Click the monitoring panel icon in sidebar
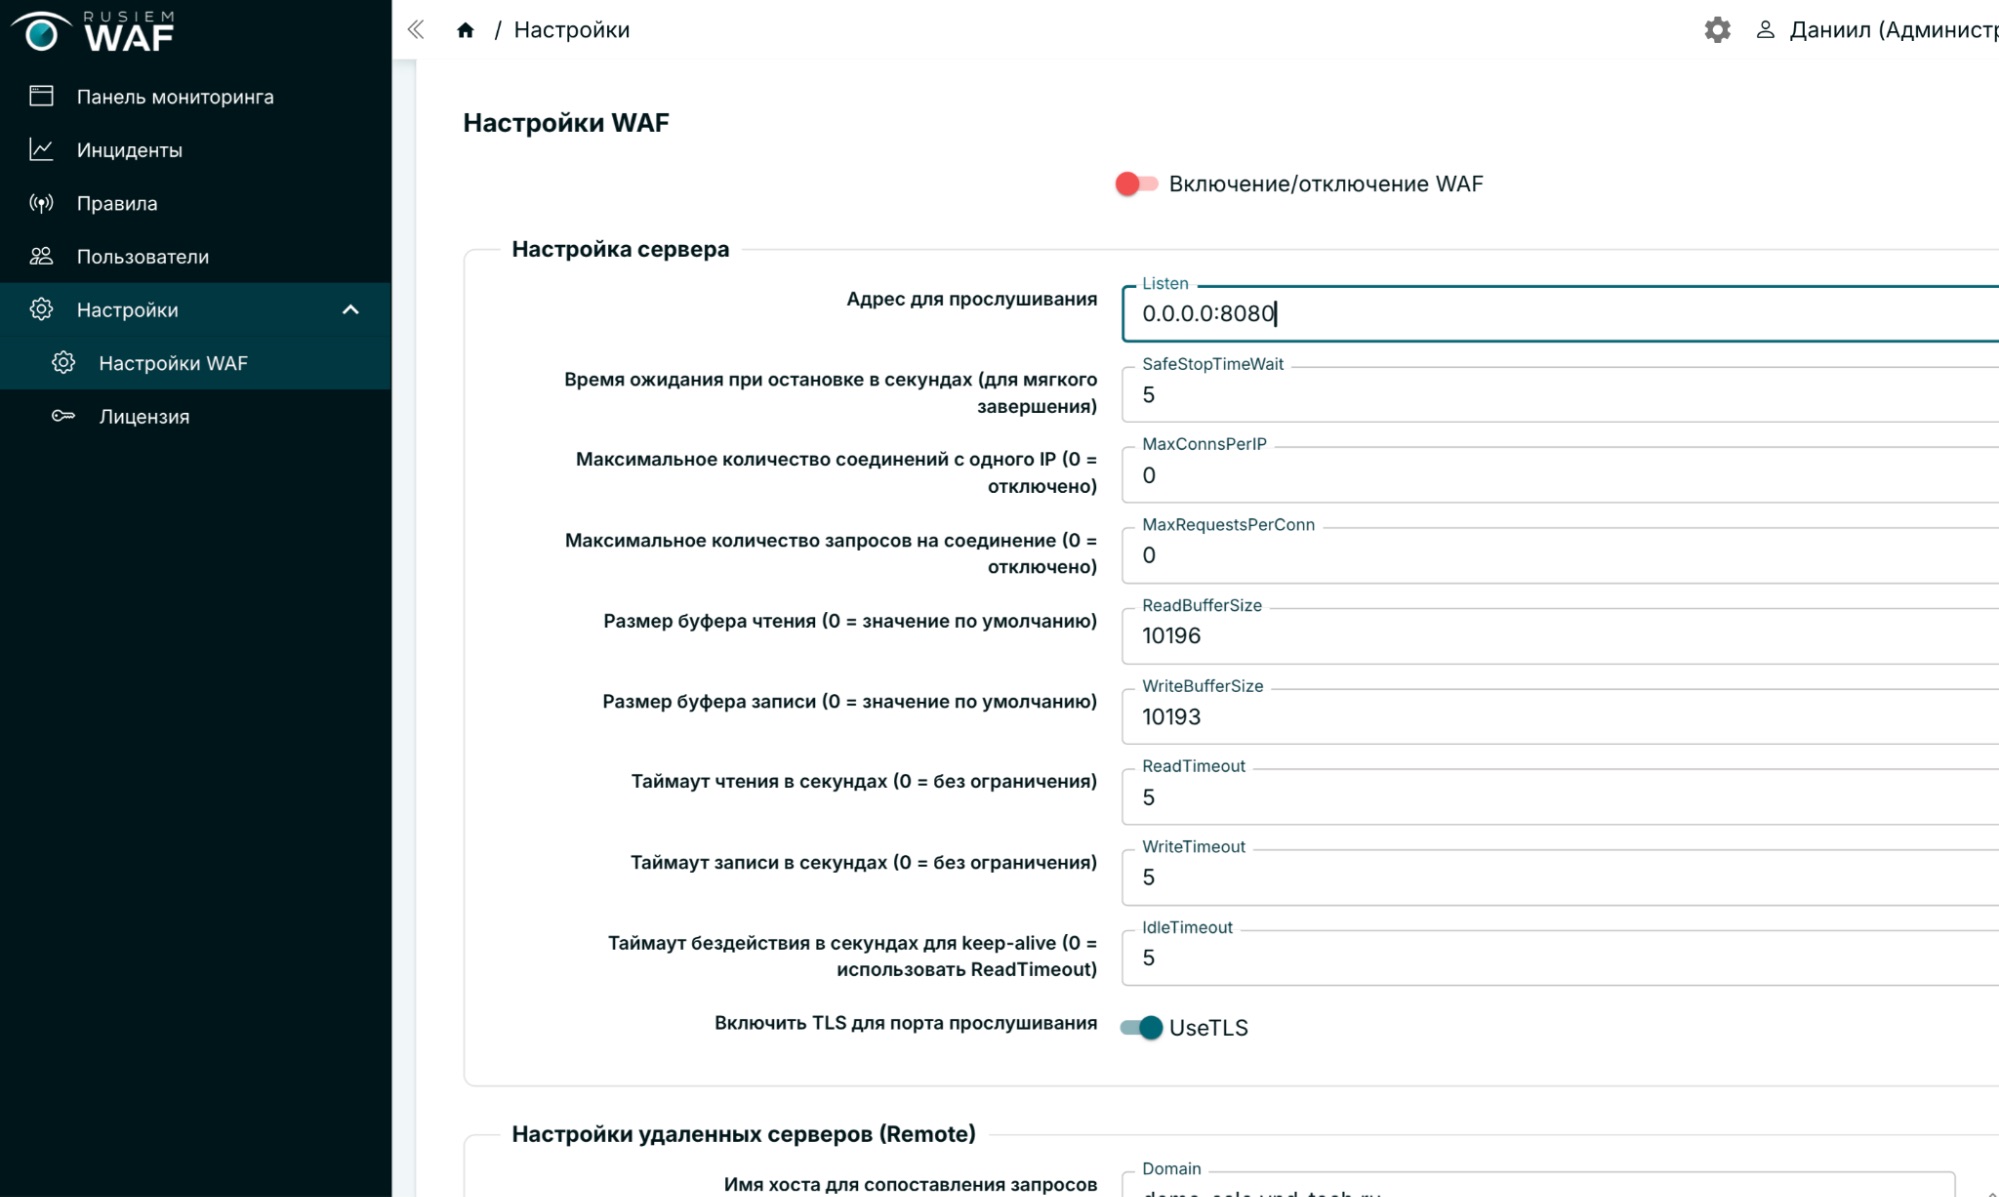Screen dimensions: 1999x1197 point(41,96)
